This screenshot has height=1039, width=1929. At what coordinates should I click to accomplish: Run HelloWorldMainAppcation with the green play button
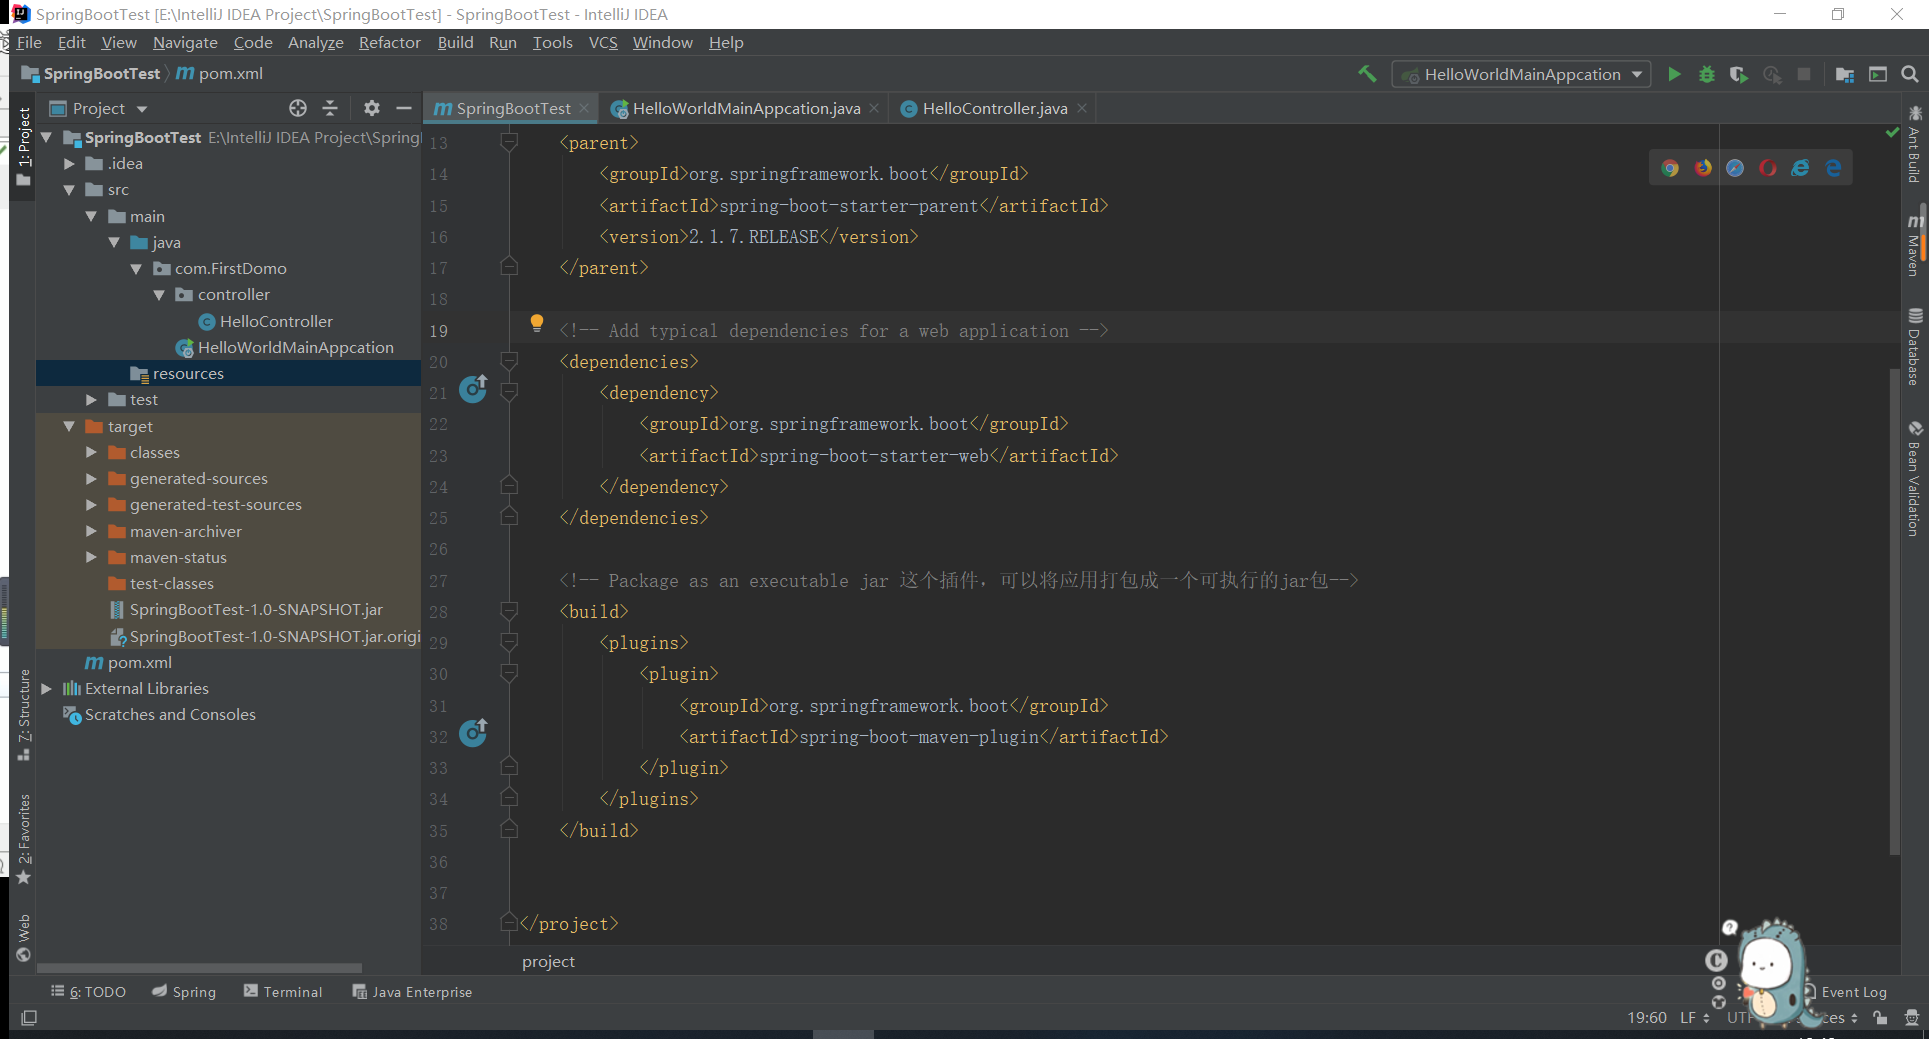[1674, 74]
